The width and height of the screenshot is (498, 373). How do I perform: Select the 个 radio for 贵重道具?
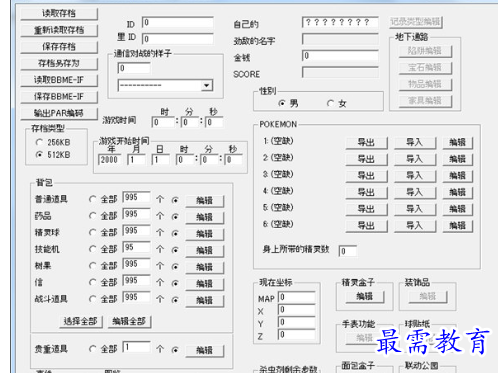175,350
